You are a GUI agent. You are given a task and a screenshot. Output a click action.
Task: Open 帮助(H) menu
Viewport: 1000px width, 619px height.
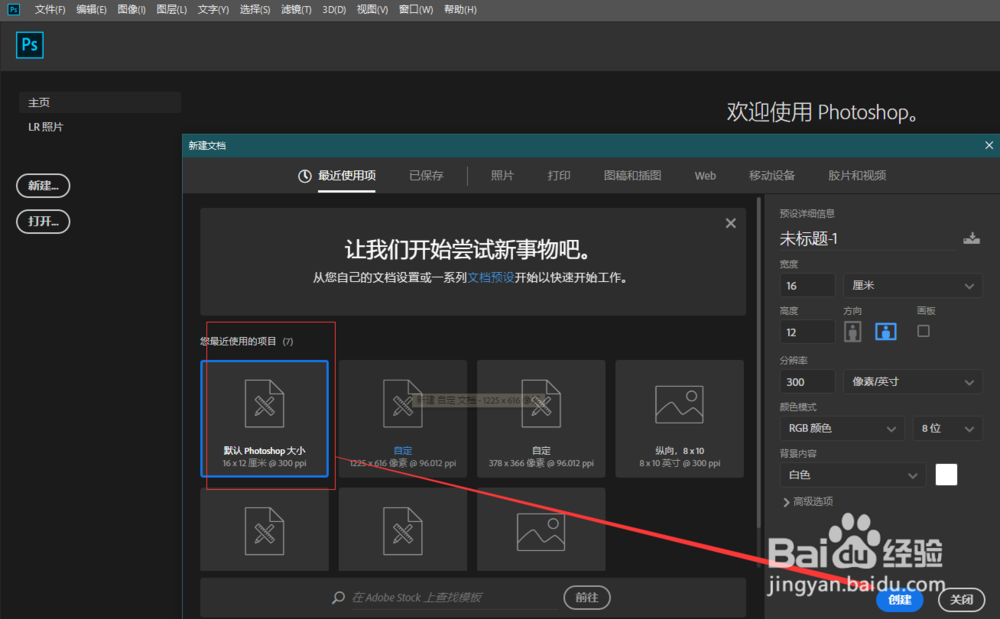(x=460, y=10)
